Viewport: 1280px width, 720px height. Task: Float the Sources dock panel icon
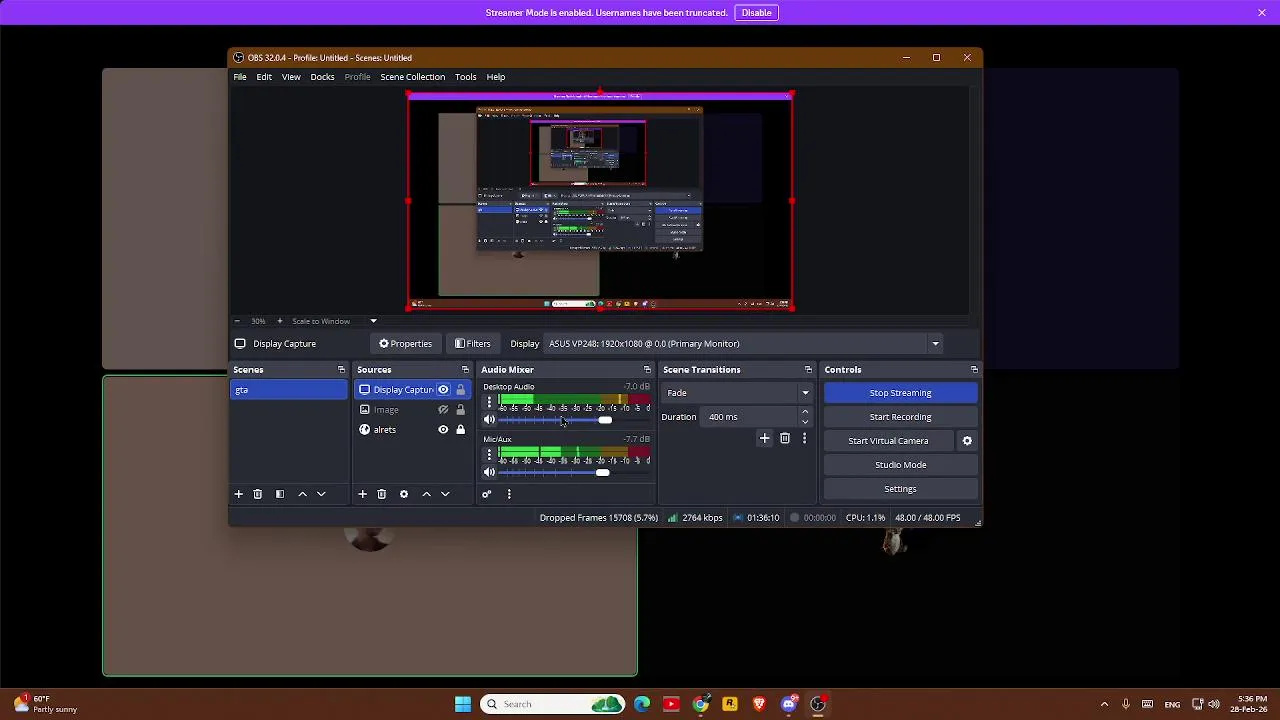pos(465,370)
